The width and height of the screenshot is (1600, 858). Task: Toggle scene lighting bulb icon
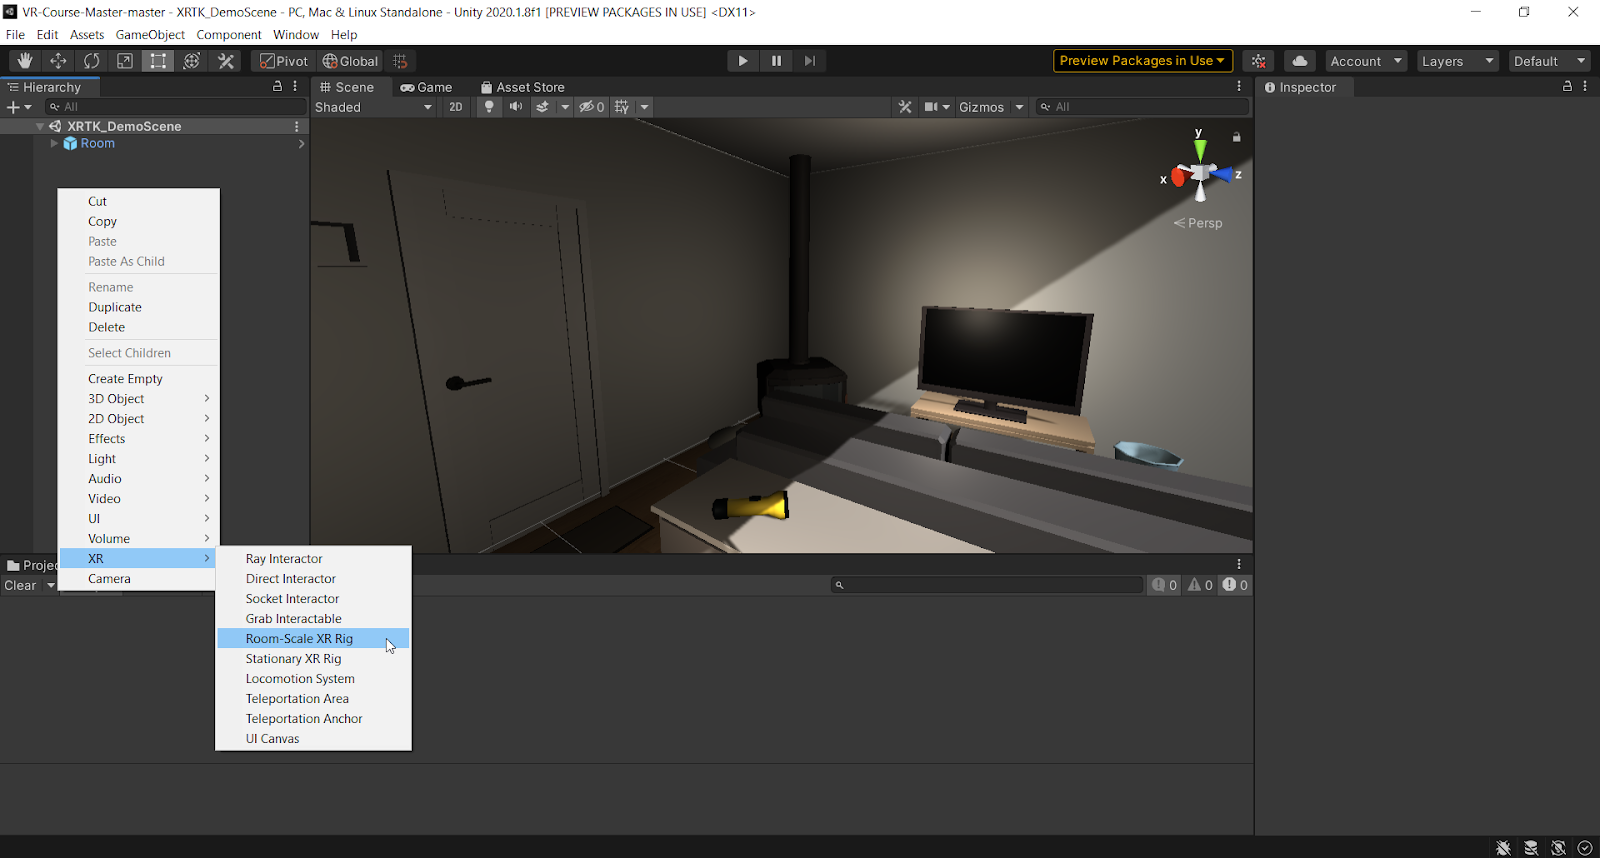pos(489,107)
